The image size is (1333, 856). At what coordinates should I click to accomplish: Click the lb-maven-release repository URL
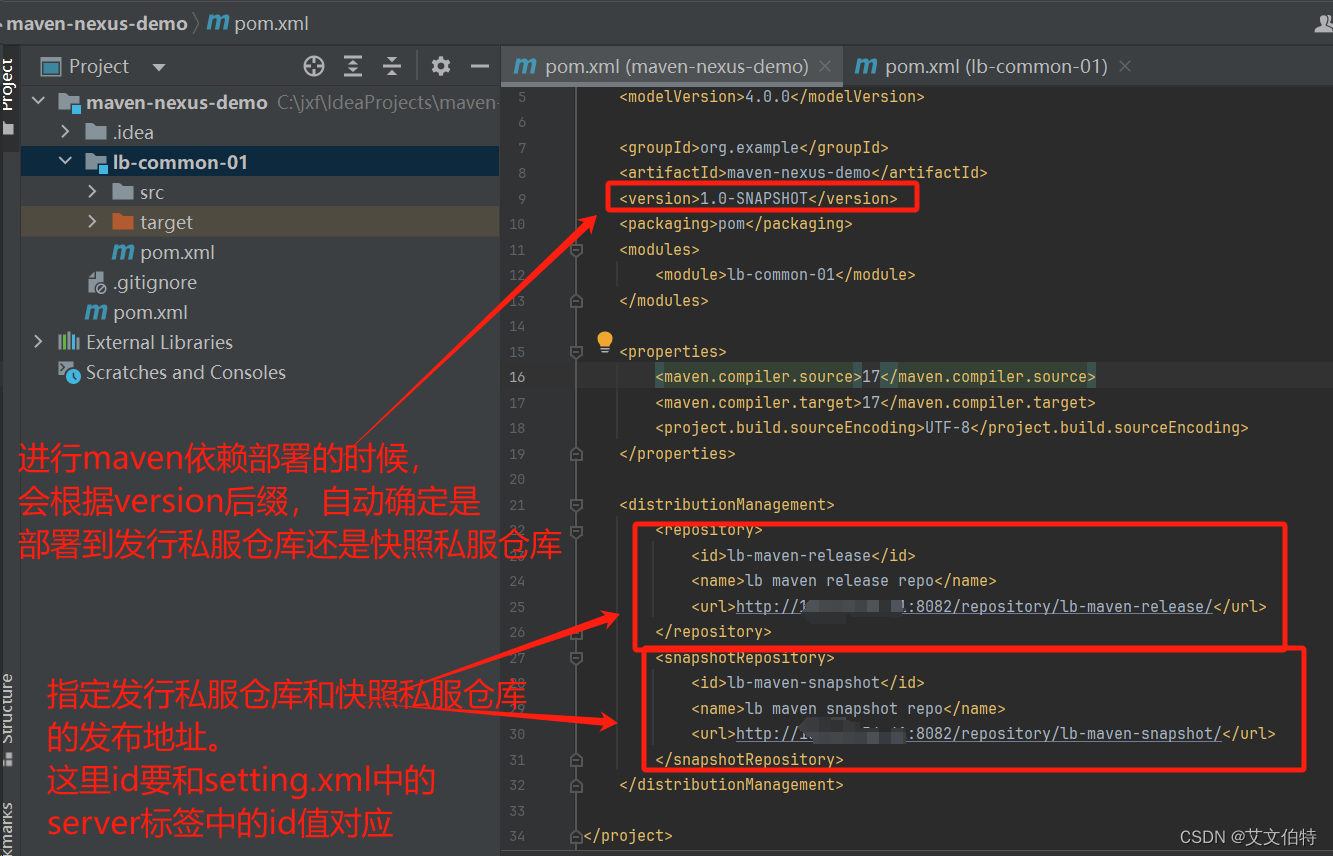[974, 606]
